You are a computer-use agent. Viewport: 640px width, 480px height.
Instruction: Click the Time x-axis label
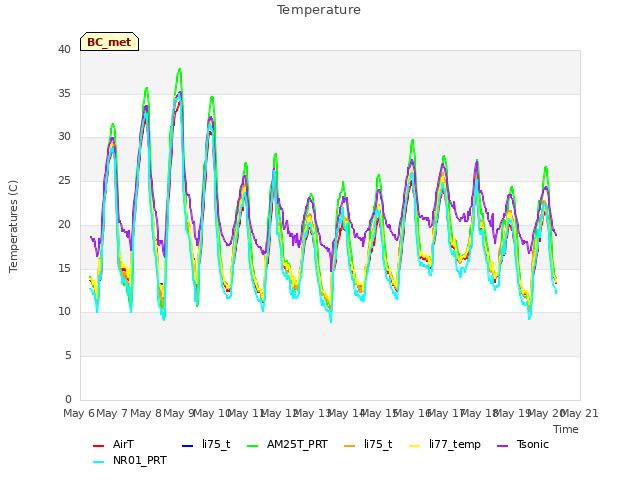click(x=566, y=429)
